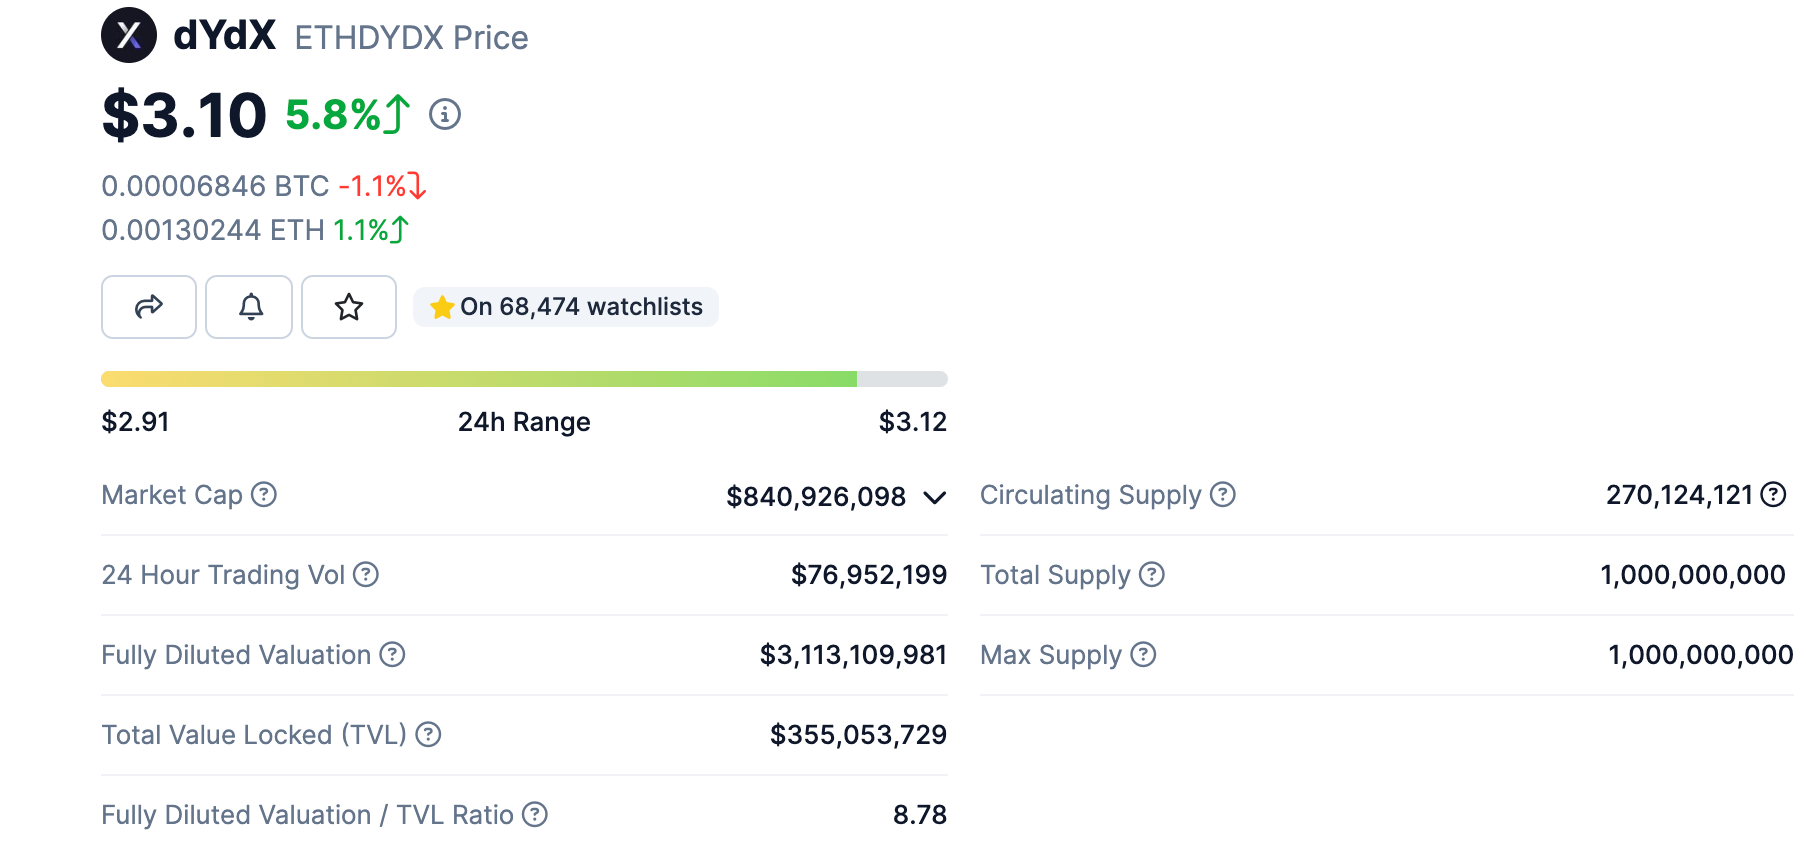Viewport: 1806px width, 842px height.
Task: Open Total Value Locked (TVL) help icon
Action: (428, 734)
